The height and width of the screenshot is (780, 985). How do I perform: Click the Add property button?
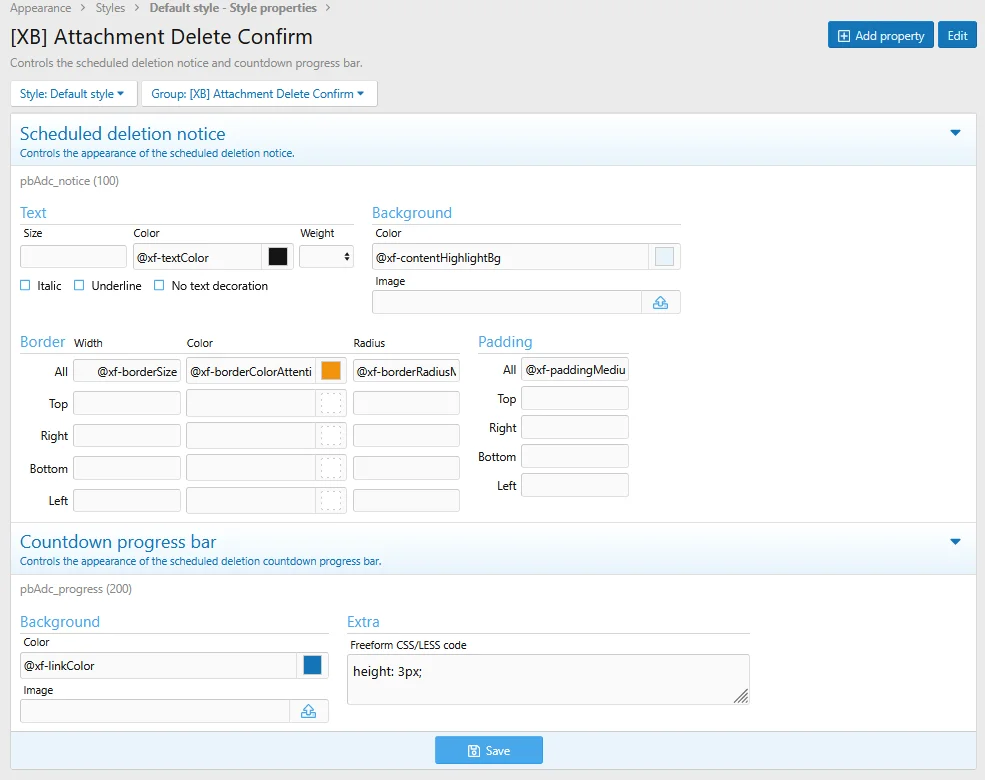(x=881, y=35)
